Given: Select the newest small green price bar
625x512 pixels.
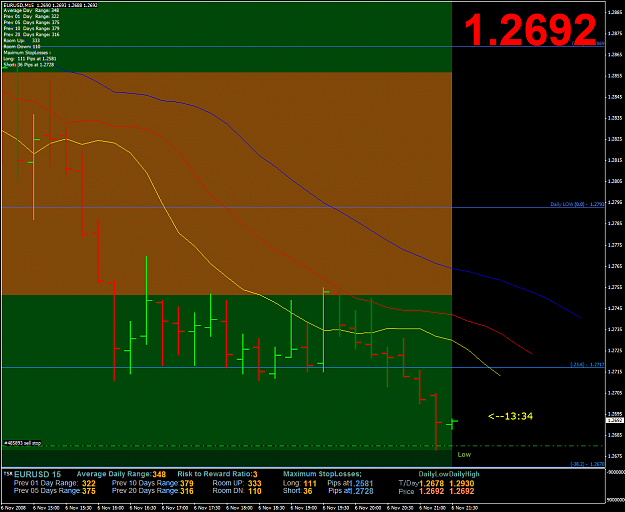Looking at the screenshot, I should pos(452,424).
